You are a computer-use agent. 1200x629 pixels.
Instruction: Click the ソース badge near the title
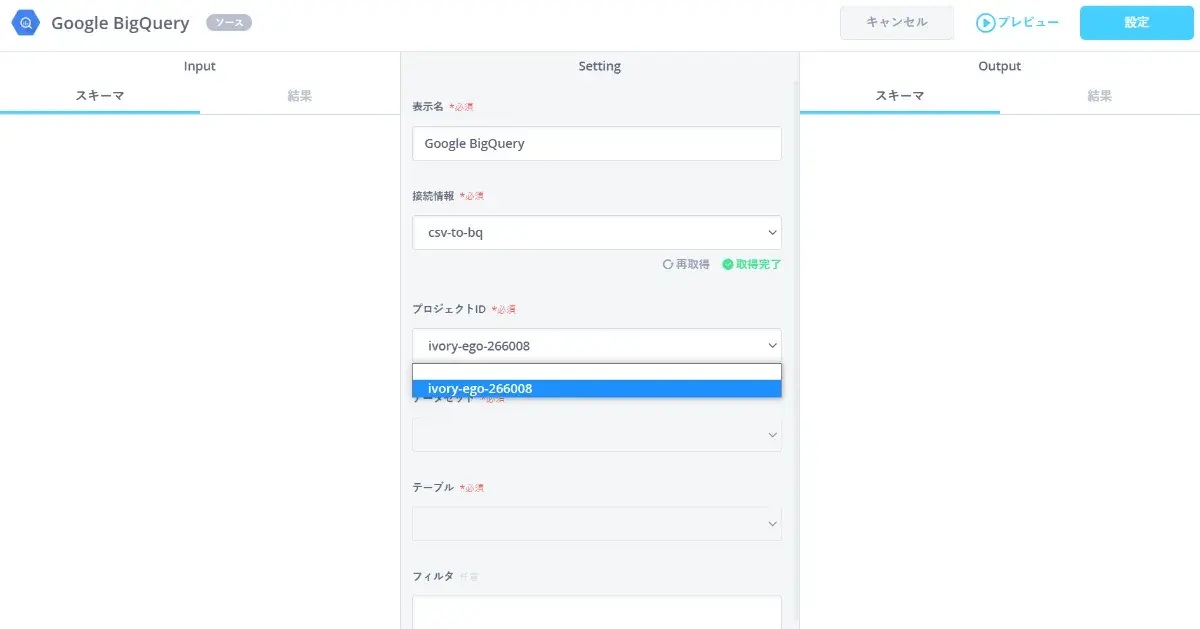coord(229,22)
